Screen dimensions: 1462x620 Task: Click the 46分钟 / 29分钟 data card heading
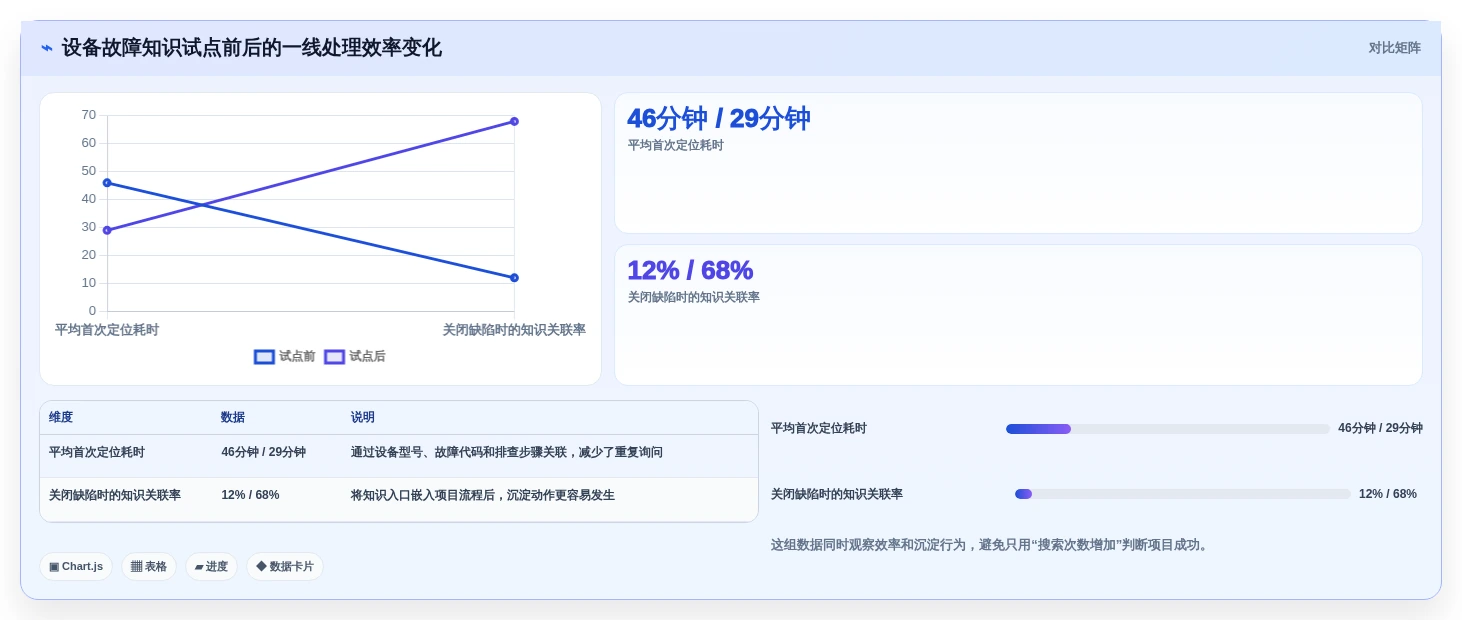tap(719, 119)
